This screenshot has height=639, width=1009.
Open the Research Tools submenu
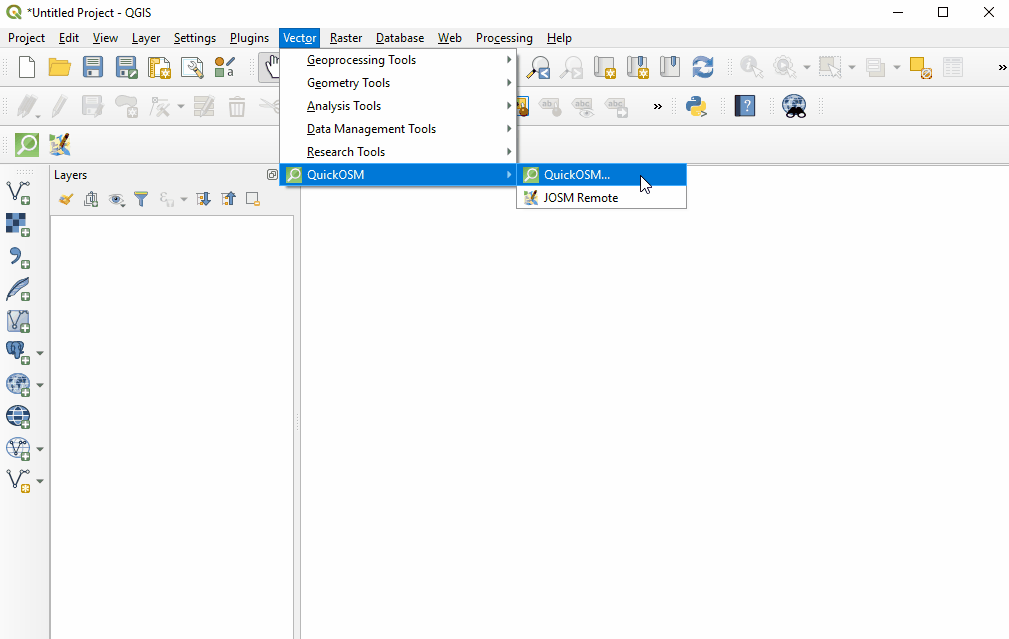(x=398, y=152)
